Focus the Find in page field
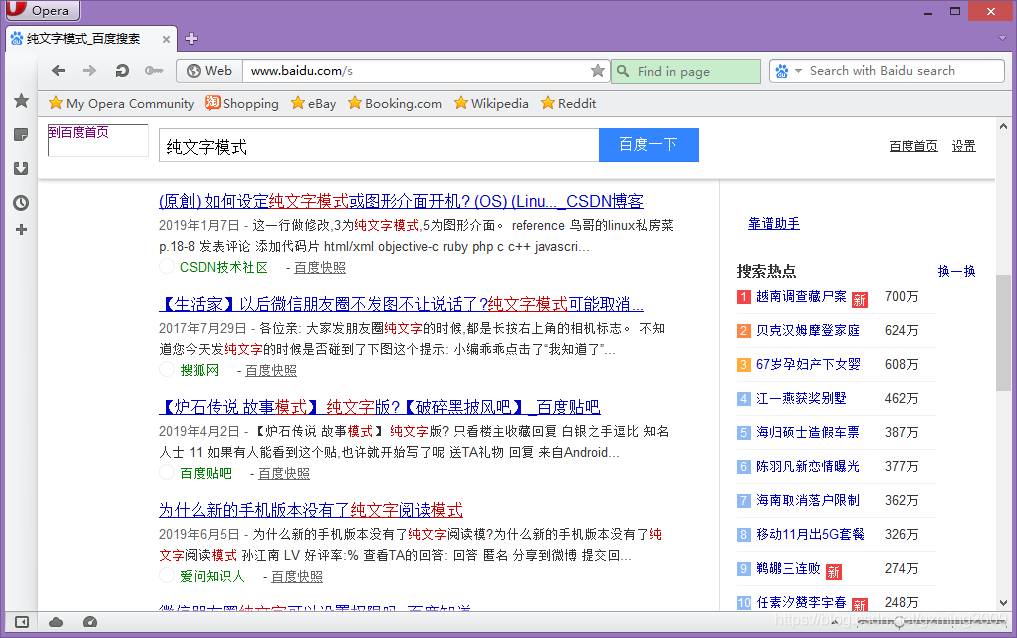 point(686,71)
